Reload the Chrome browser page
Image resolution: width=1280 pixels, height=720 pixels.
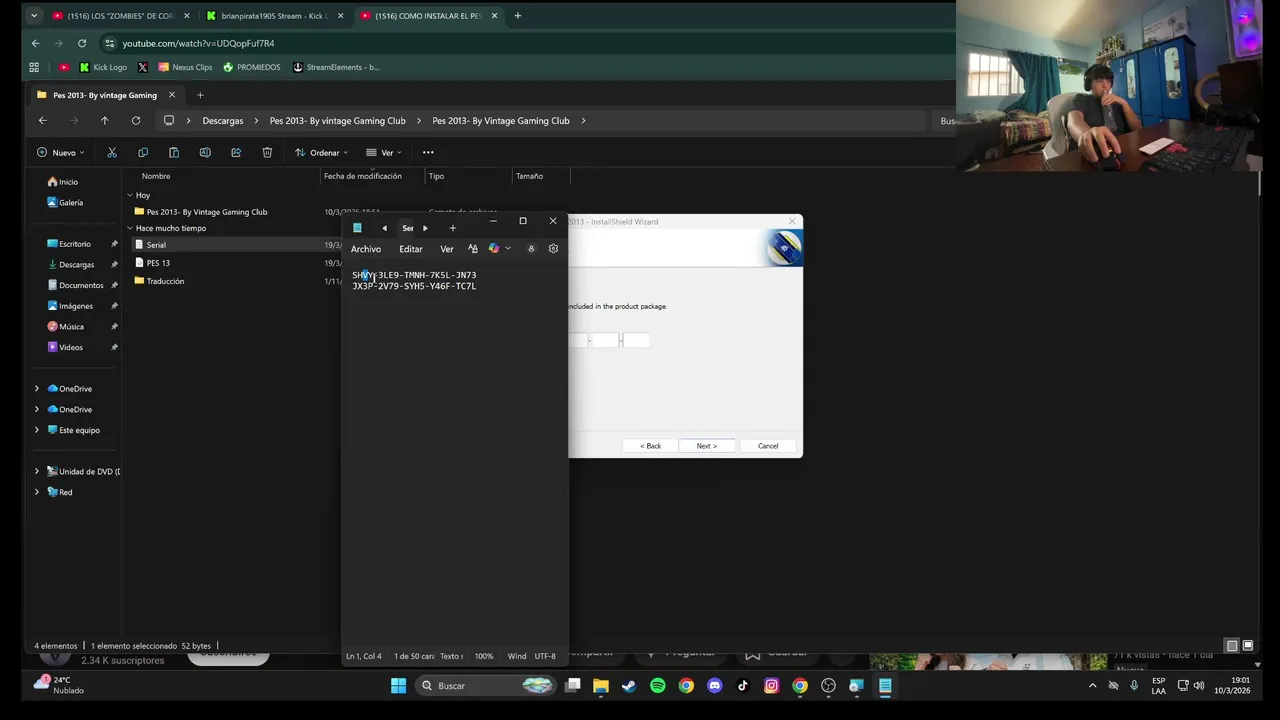coord(82,43)
